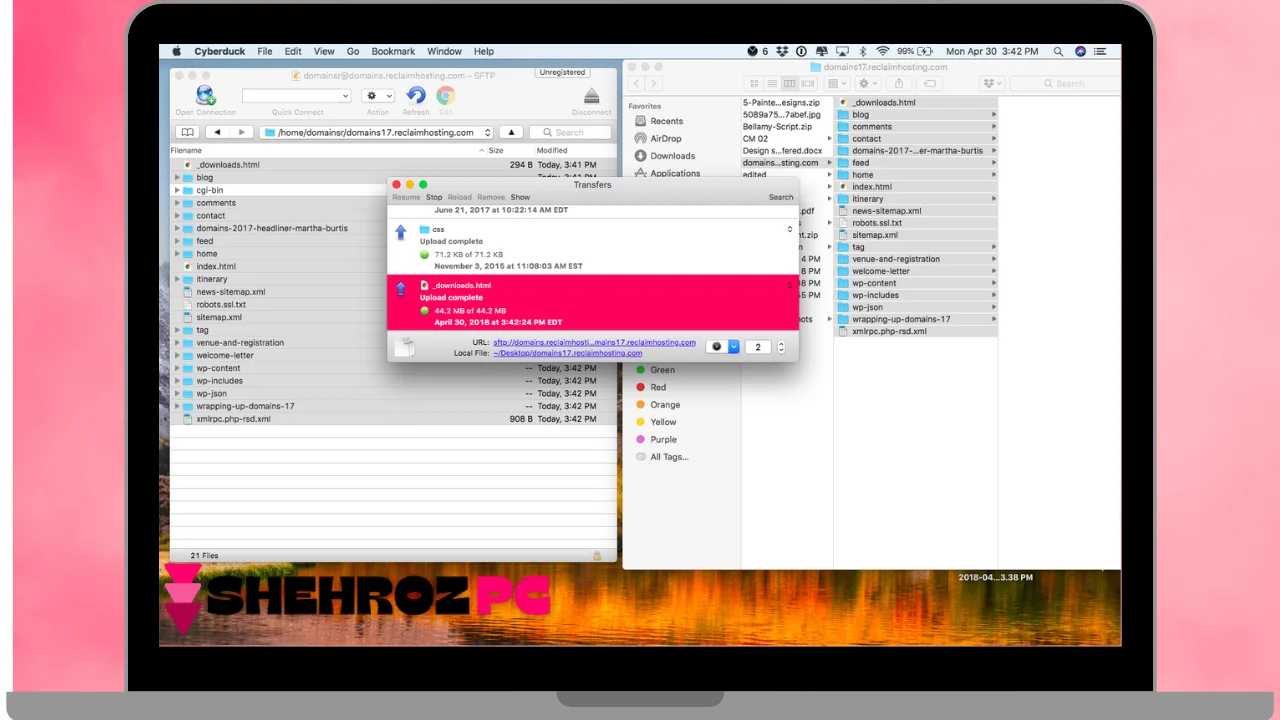Click the lock icon in Cyberduck status bar
This screenshot has height=720, width=1280.
597,555
